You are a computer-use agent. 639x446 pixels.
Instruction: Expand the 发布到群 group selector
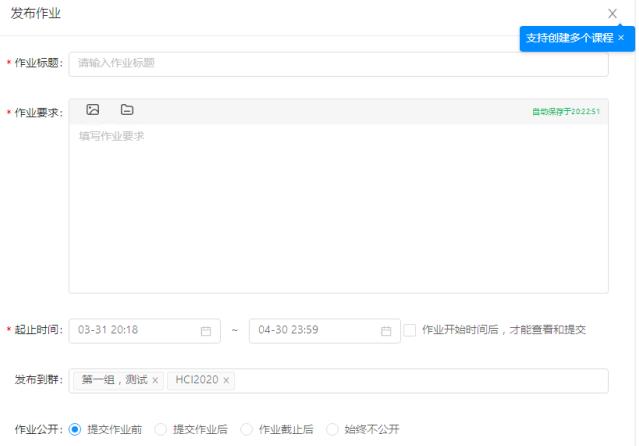pos(420,381)
